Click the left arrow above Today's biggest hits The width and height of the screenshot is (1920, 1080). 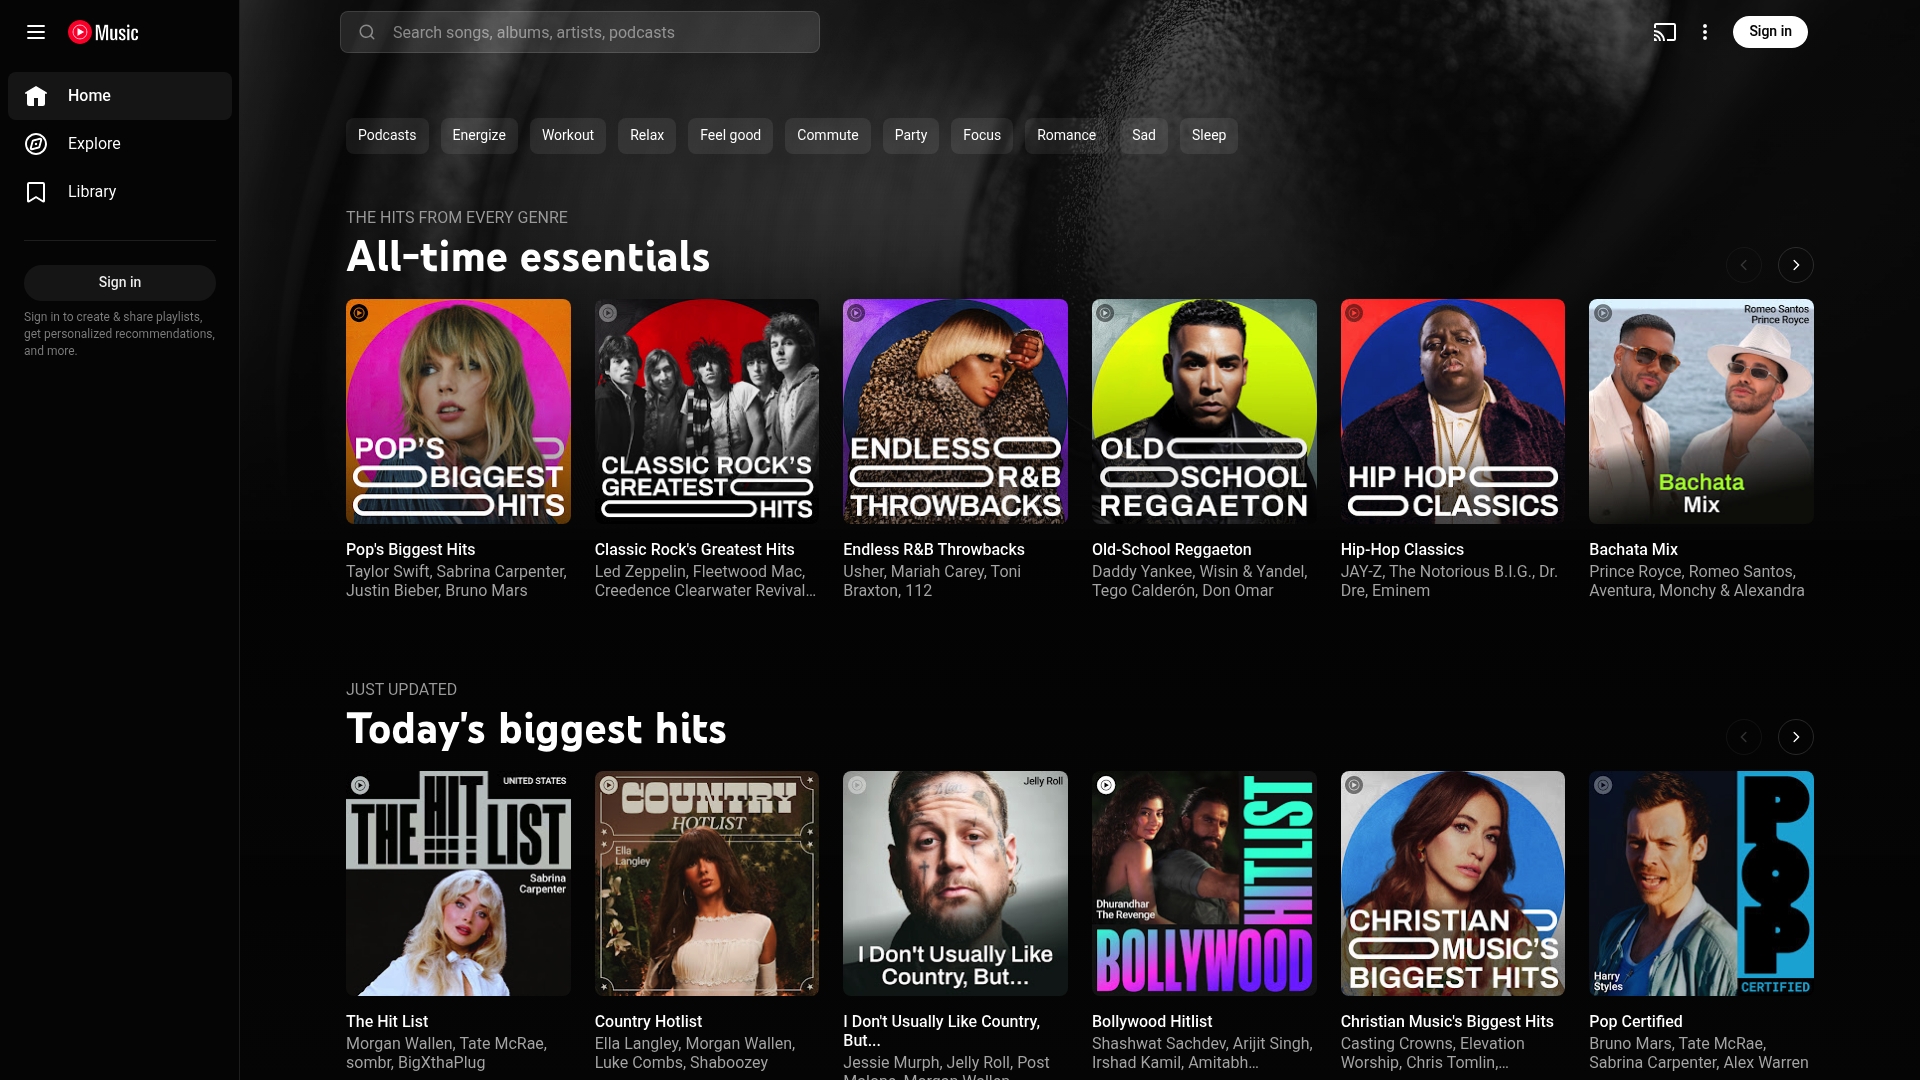1744,737
